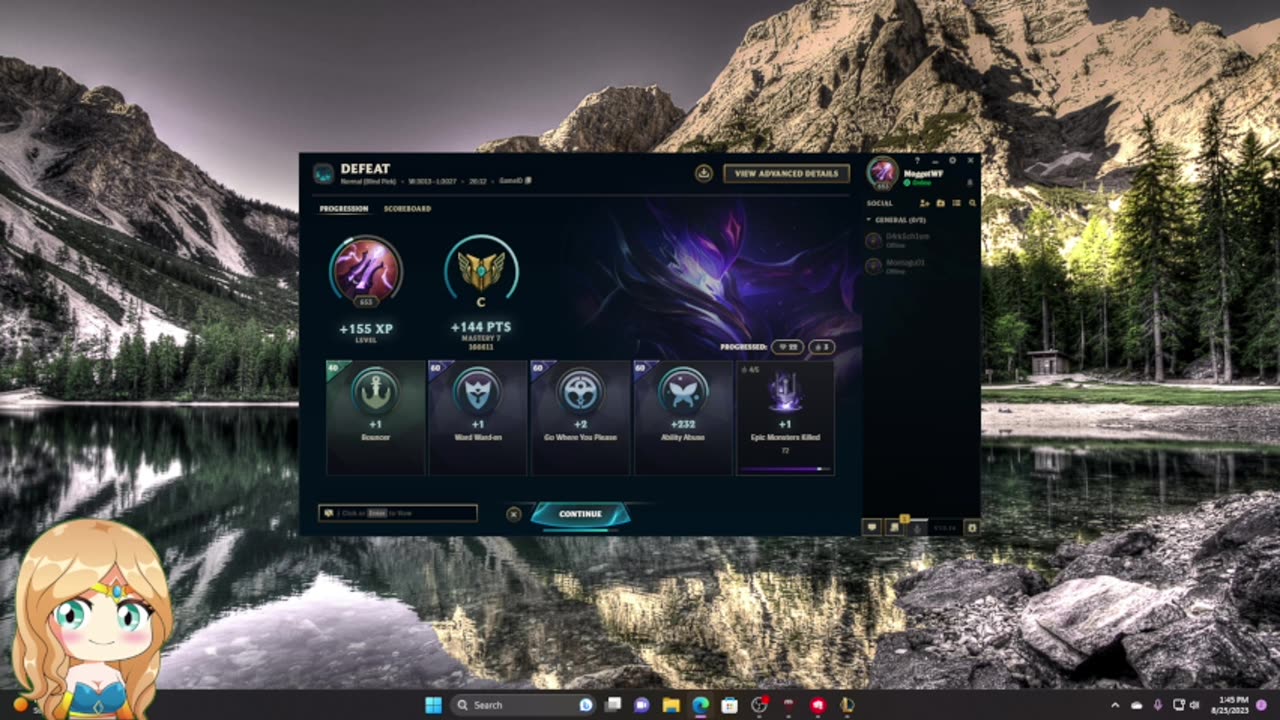
Task: Click the new folder icon in Social
Action: (x=941, y=203)
